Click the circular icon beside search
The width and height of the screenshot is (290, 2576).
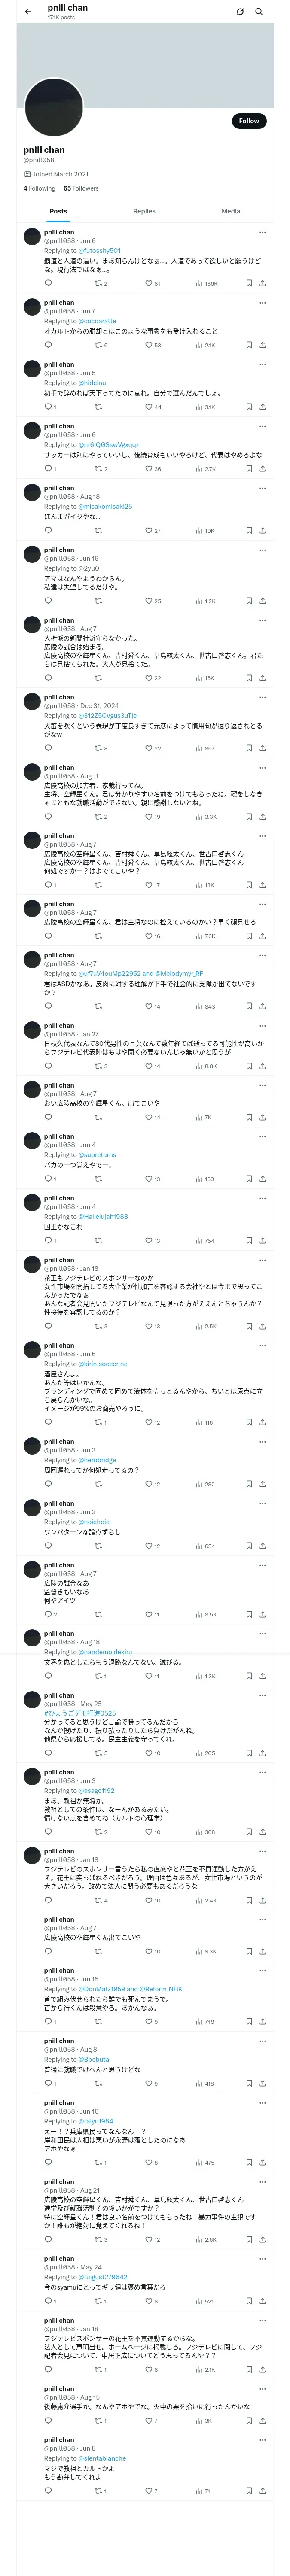[x=240, y=12]
